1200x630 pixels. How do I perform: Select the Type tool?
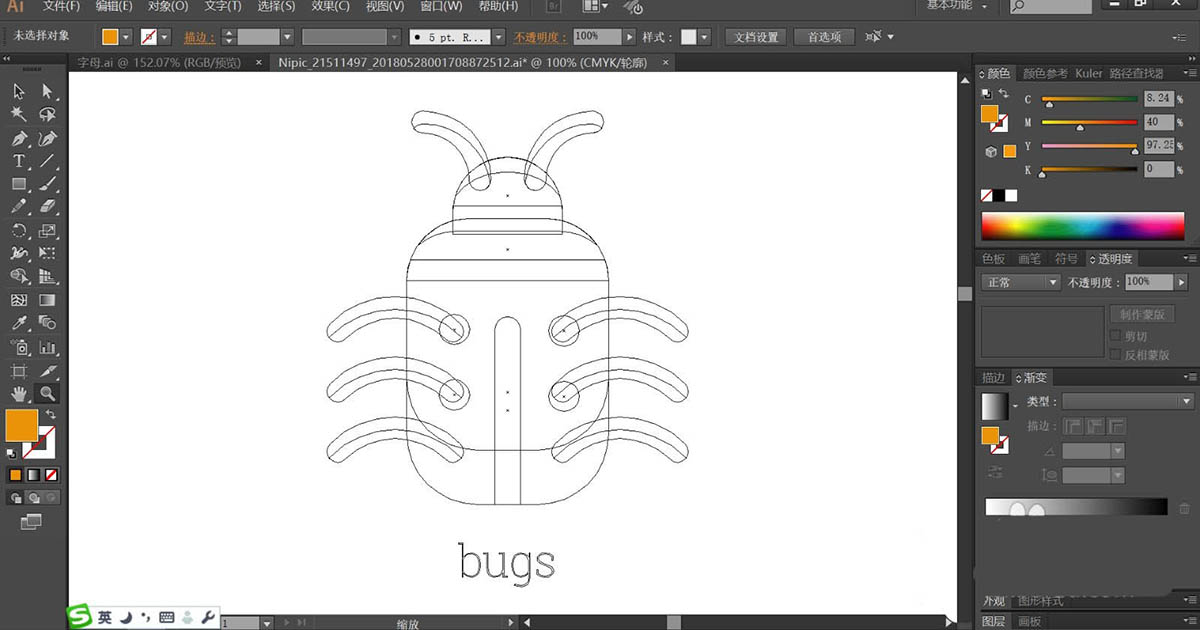coord(19,161)
